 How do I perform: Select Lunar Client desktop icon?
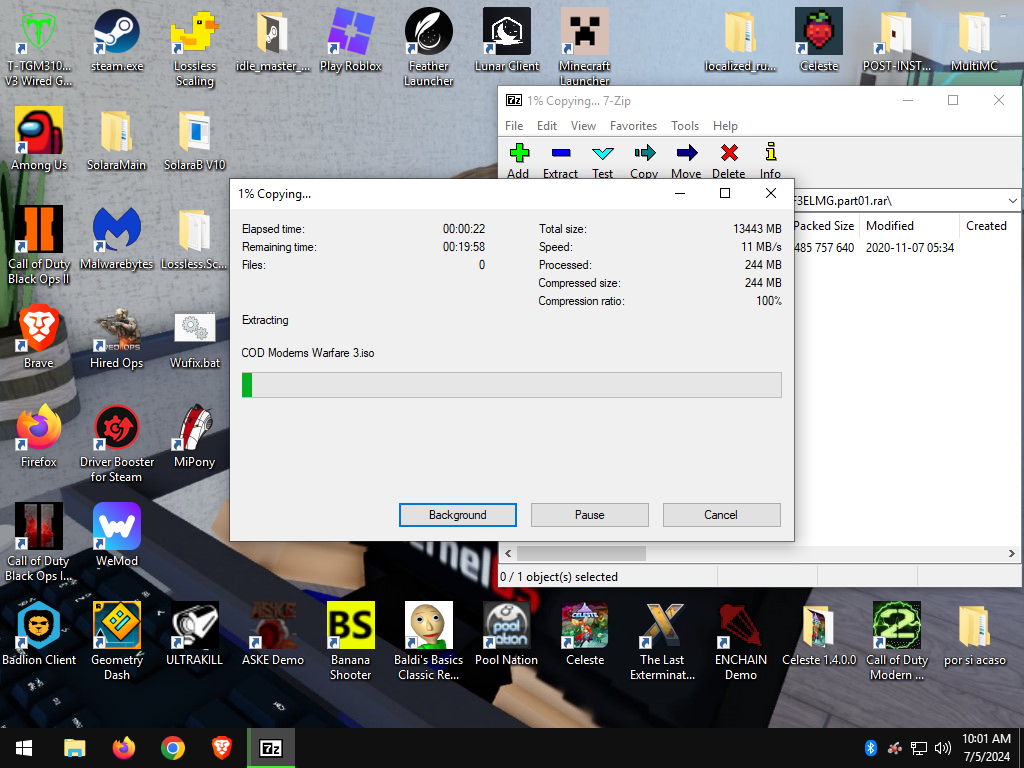click(507, 40)
